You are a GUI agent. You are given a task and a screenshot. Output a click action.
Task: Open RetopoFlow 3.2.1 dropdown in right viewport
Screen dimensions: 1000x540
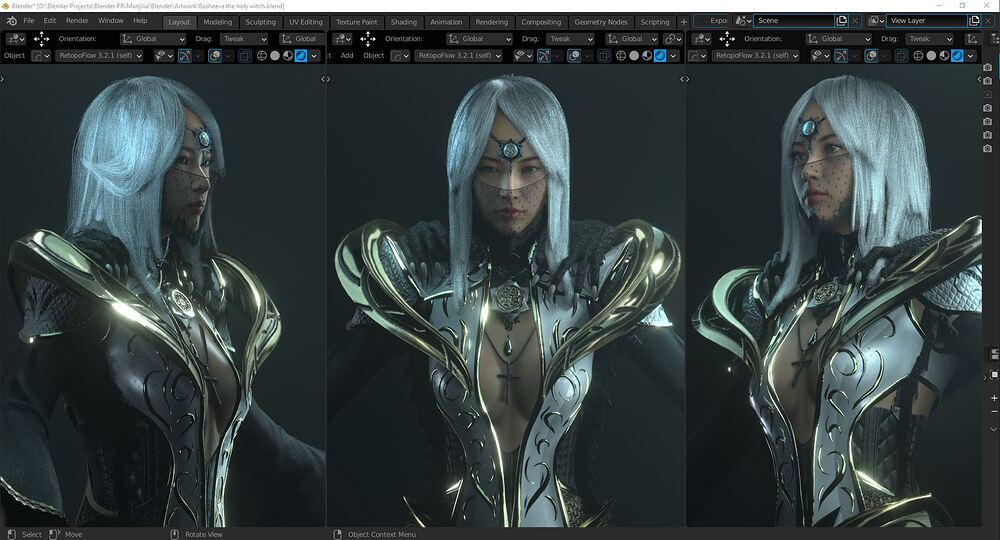[756, 55]
